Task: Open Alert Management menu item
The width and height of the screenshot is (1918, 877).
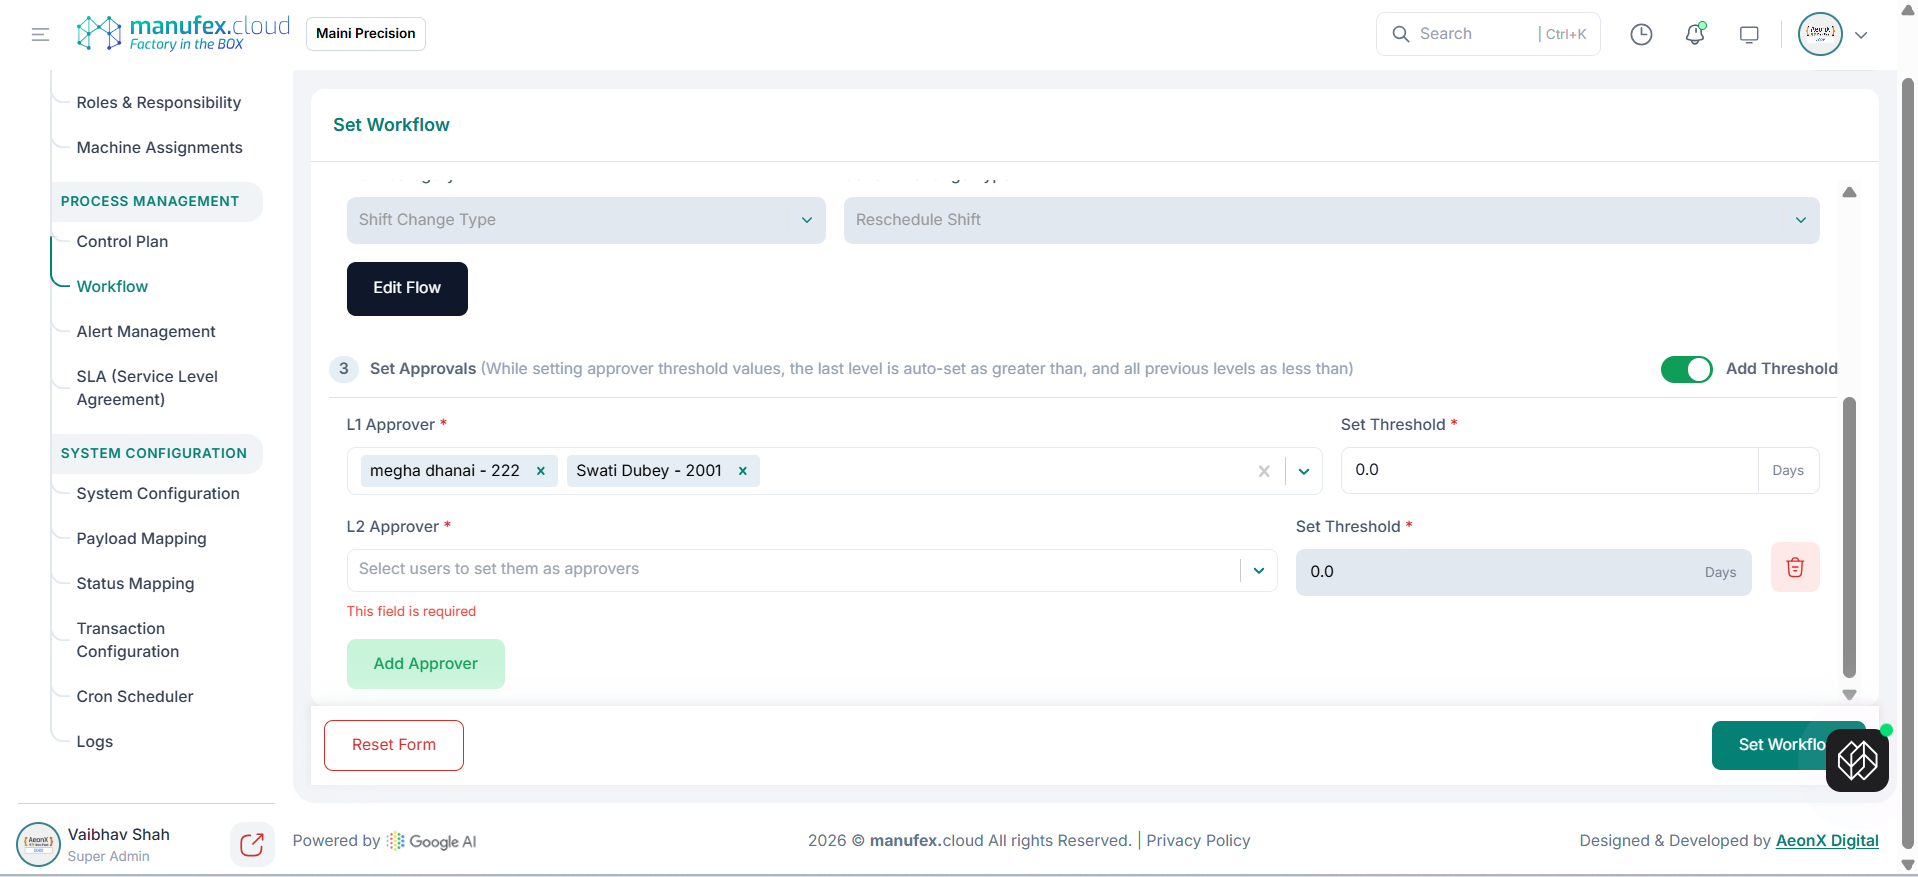Action: click(146, 332)
